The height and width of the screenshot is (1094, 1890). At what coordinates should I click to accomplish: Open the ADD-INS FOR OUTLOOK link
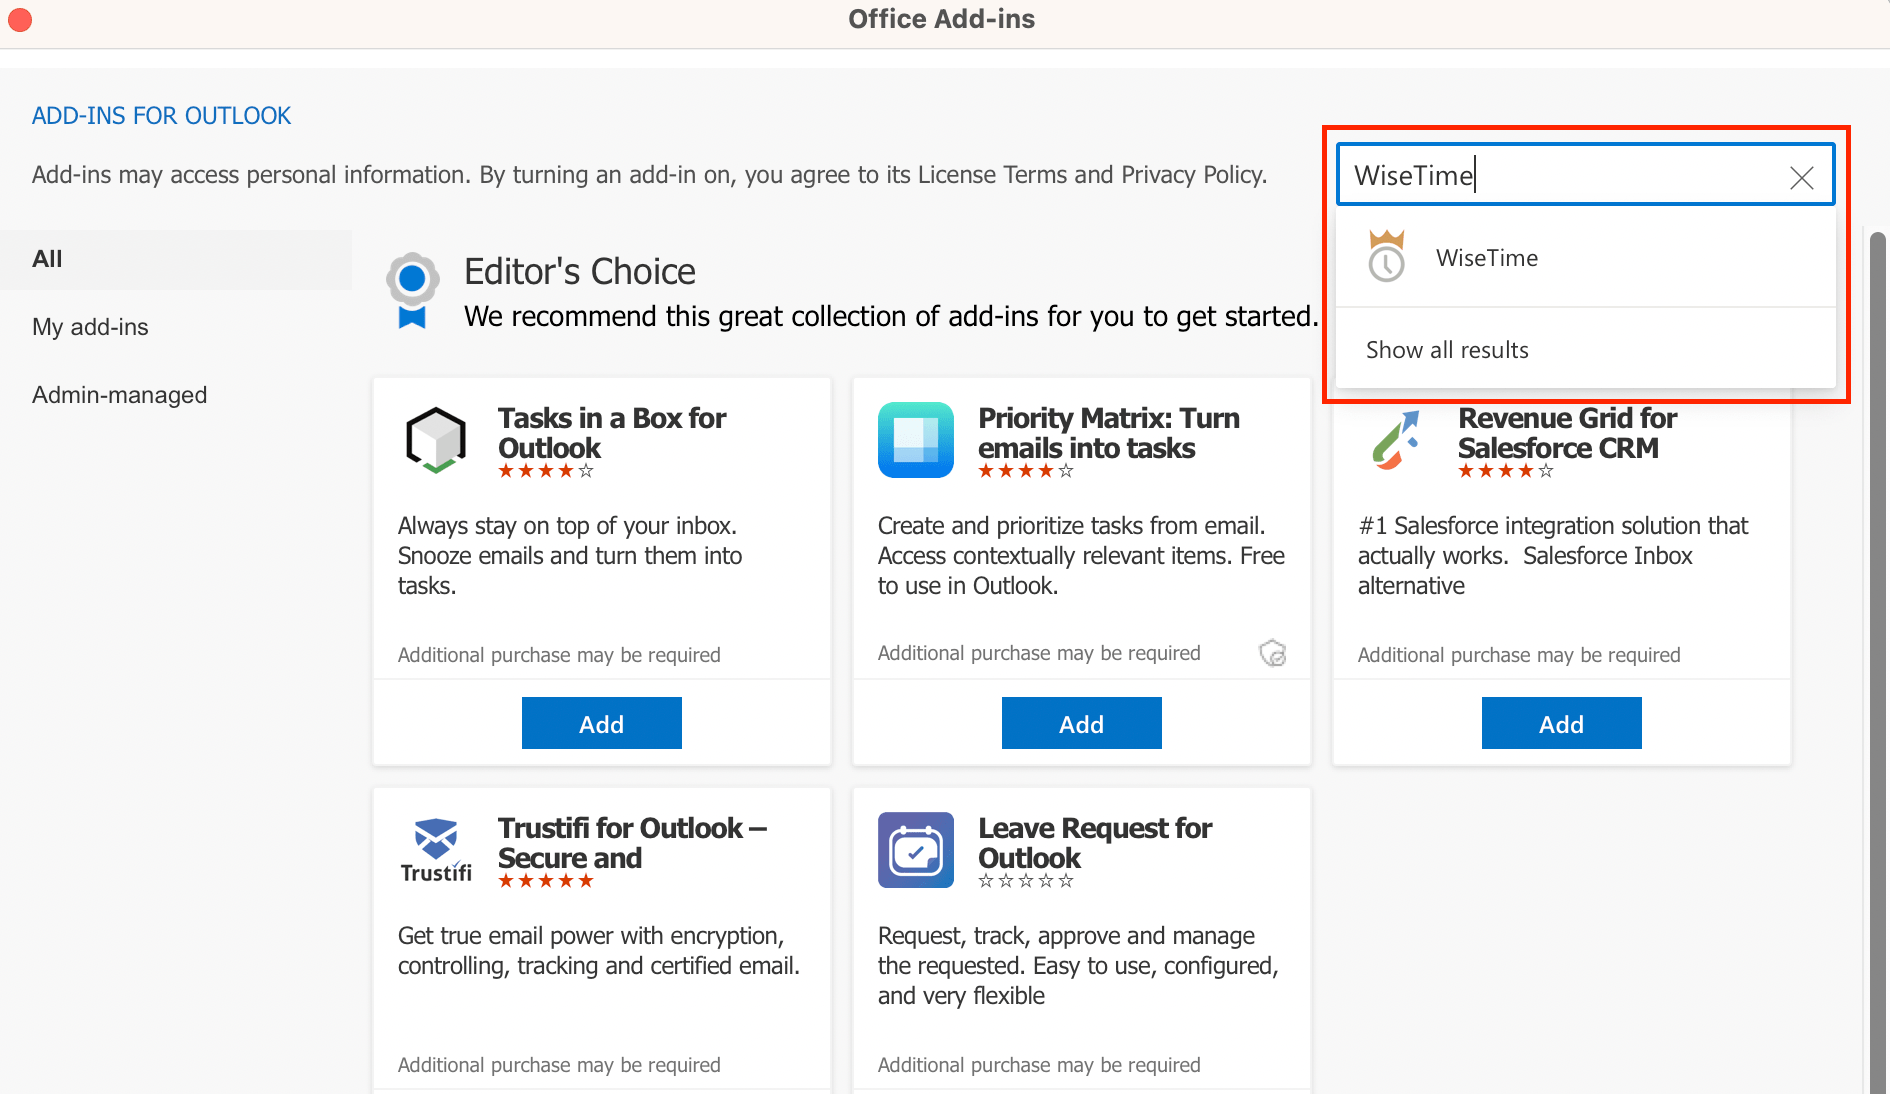[161, 115]
